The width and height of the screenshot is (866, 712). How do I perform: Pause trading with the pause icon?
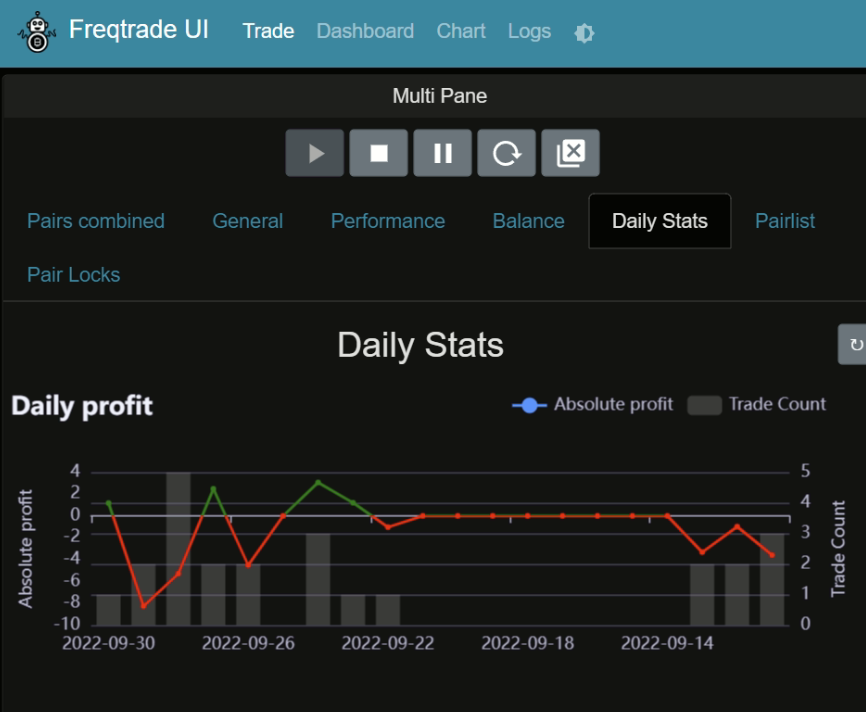(x=442, y=152)
